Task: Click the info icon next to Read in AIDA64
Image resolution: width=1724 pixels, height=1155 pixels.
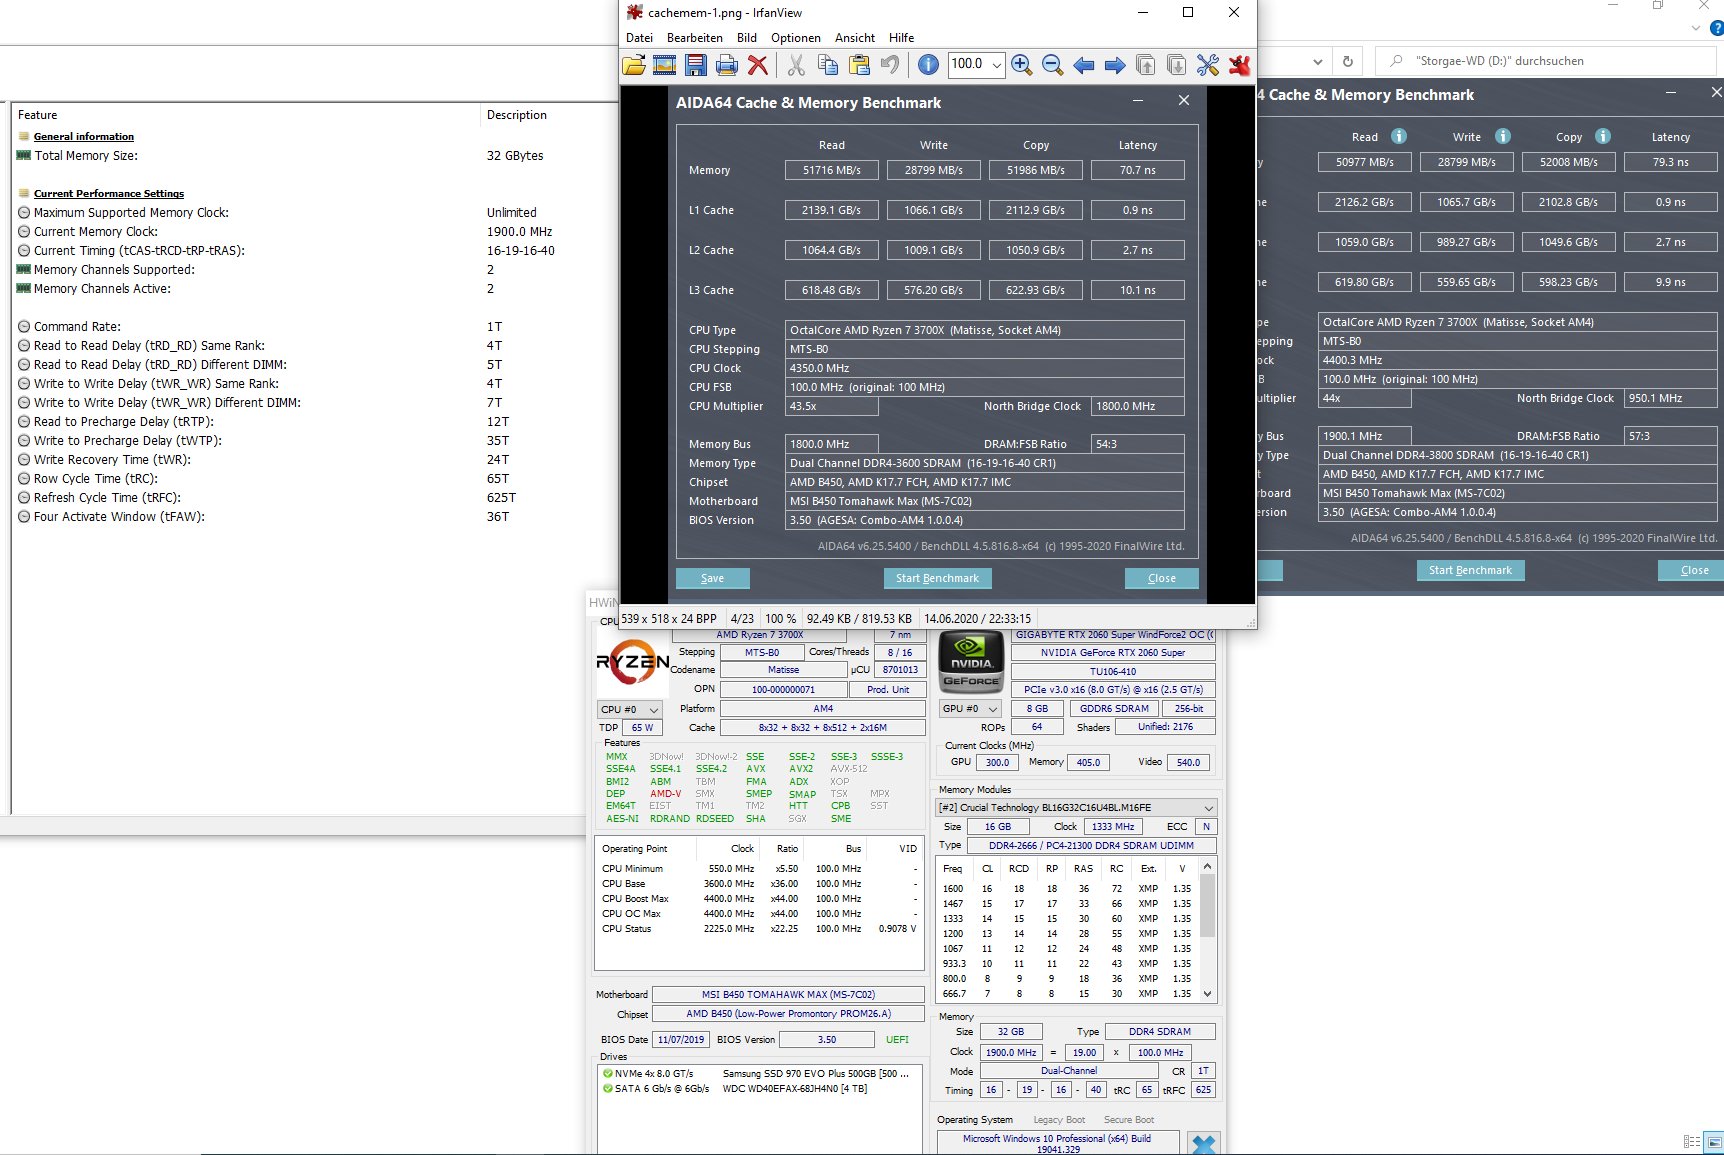Action: tap(1399, 136)
